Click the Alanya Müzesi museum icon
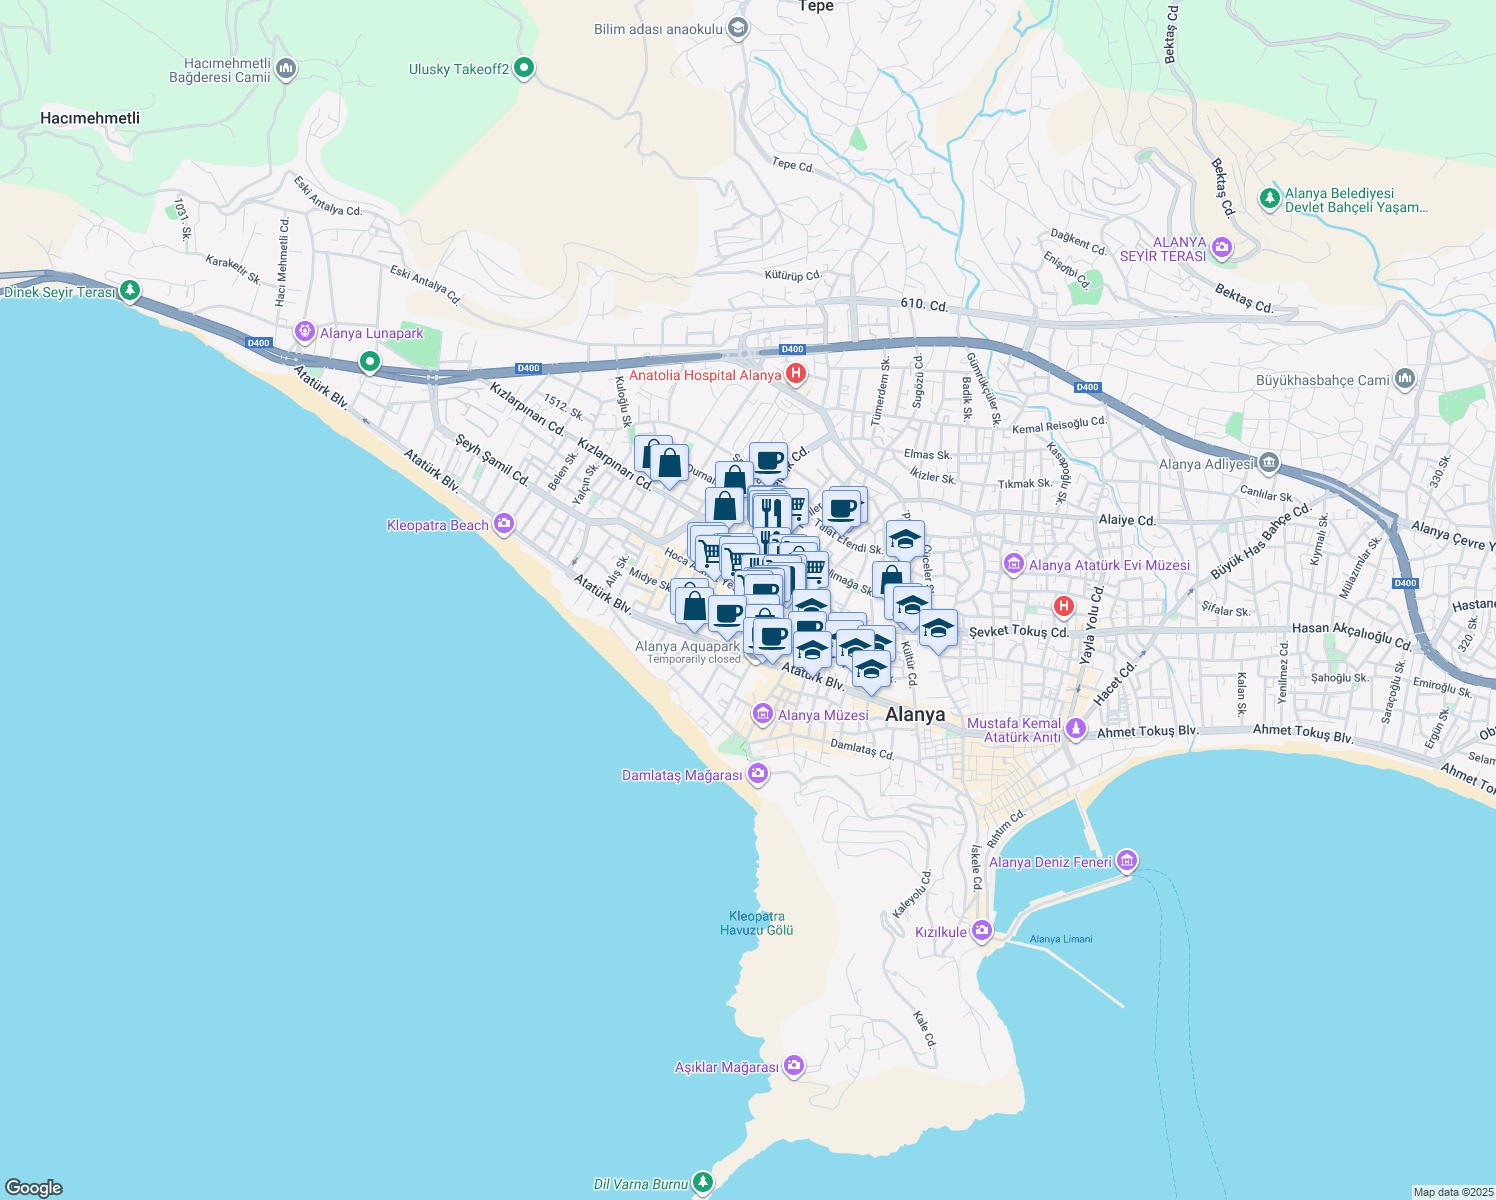1496x1200 pixels. 762,715
